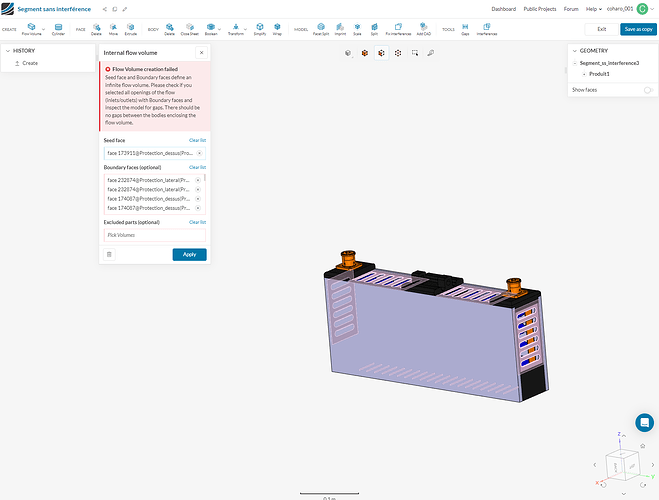Delete operation using trash icon
Image resolution: width=659 pixels, height=500 pixels.
tap(109, 254)
